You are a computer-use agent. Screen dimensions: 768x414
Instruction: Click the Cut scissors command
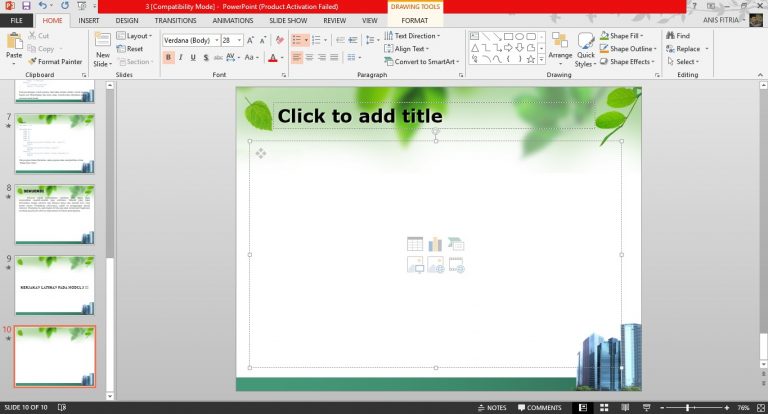tap(39, 36)
